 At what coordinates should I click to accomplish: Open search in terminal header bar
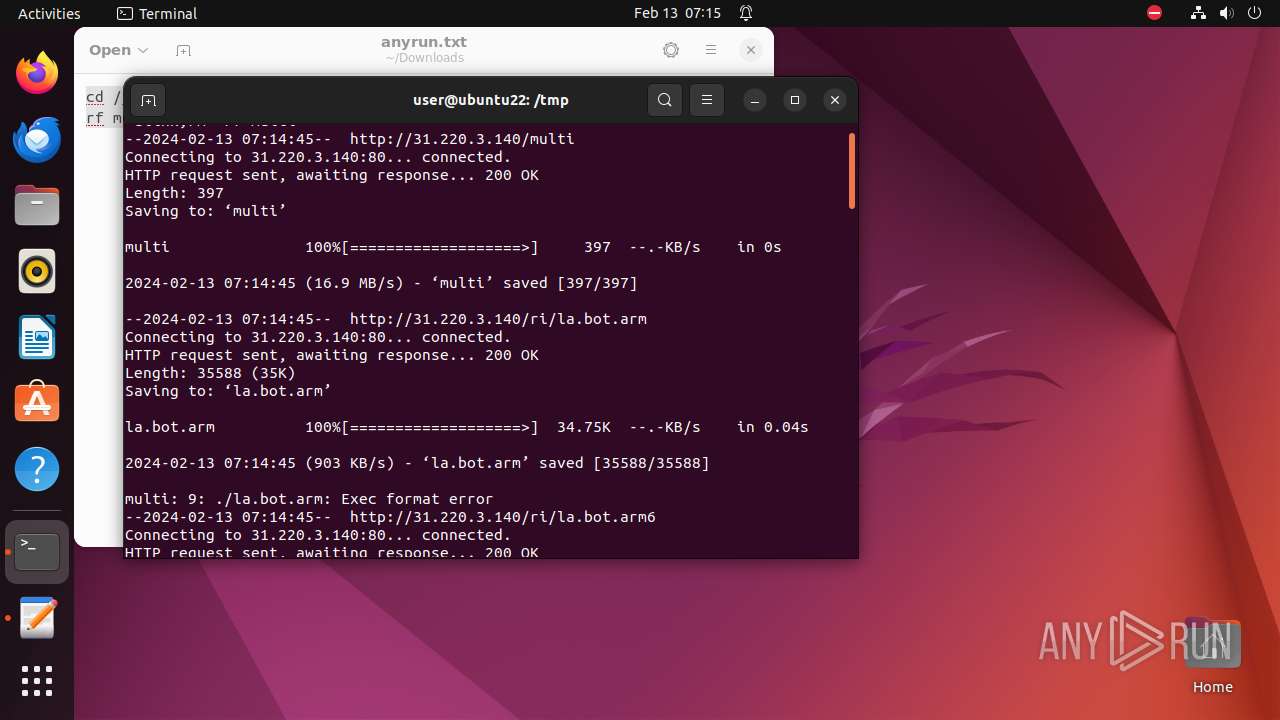(x=665, y=100)
